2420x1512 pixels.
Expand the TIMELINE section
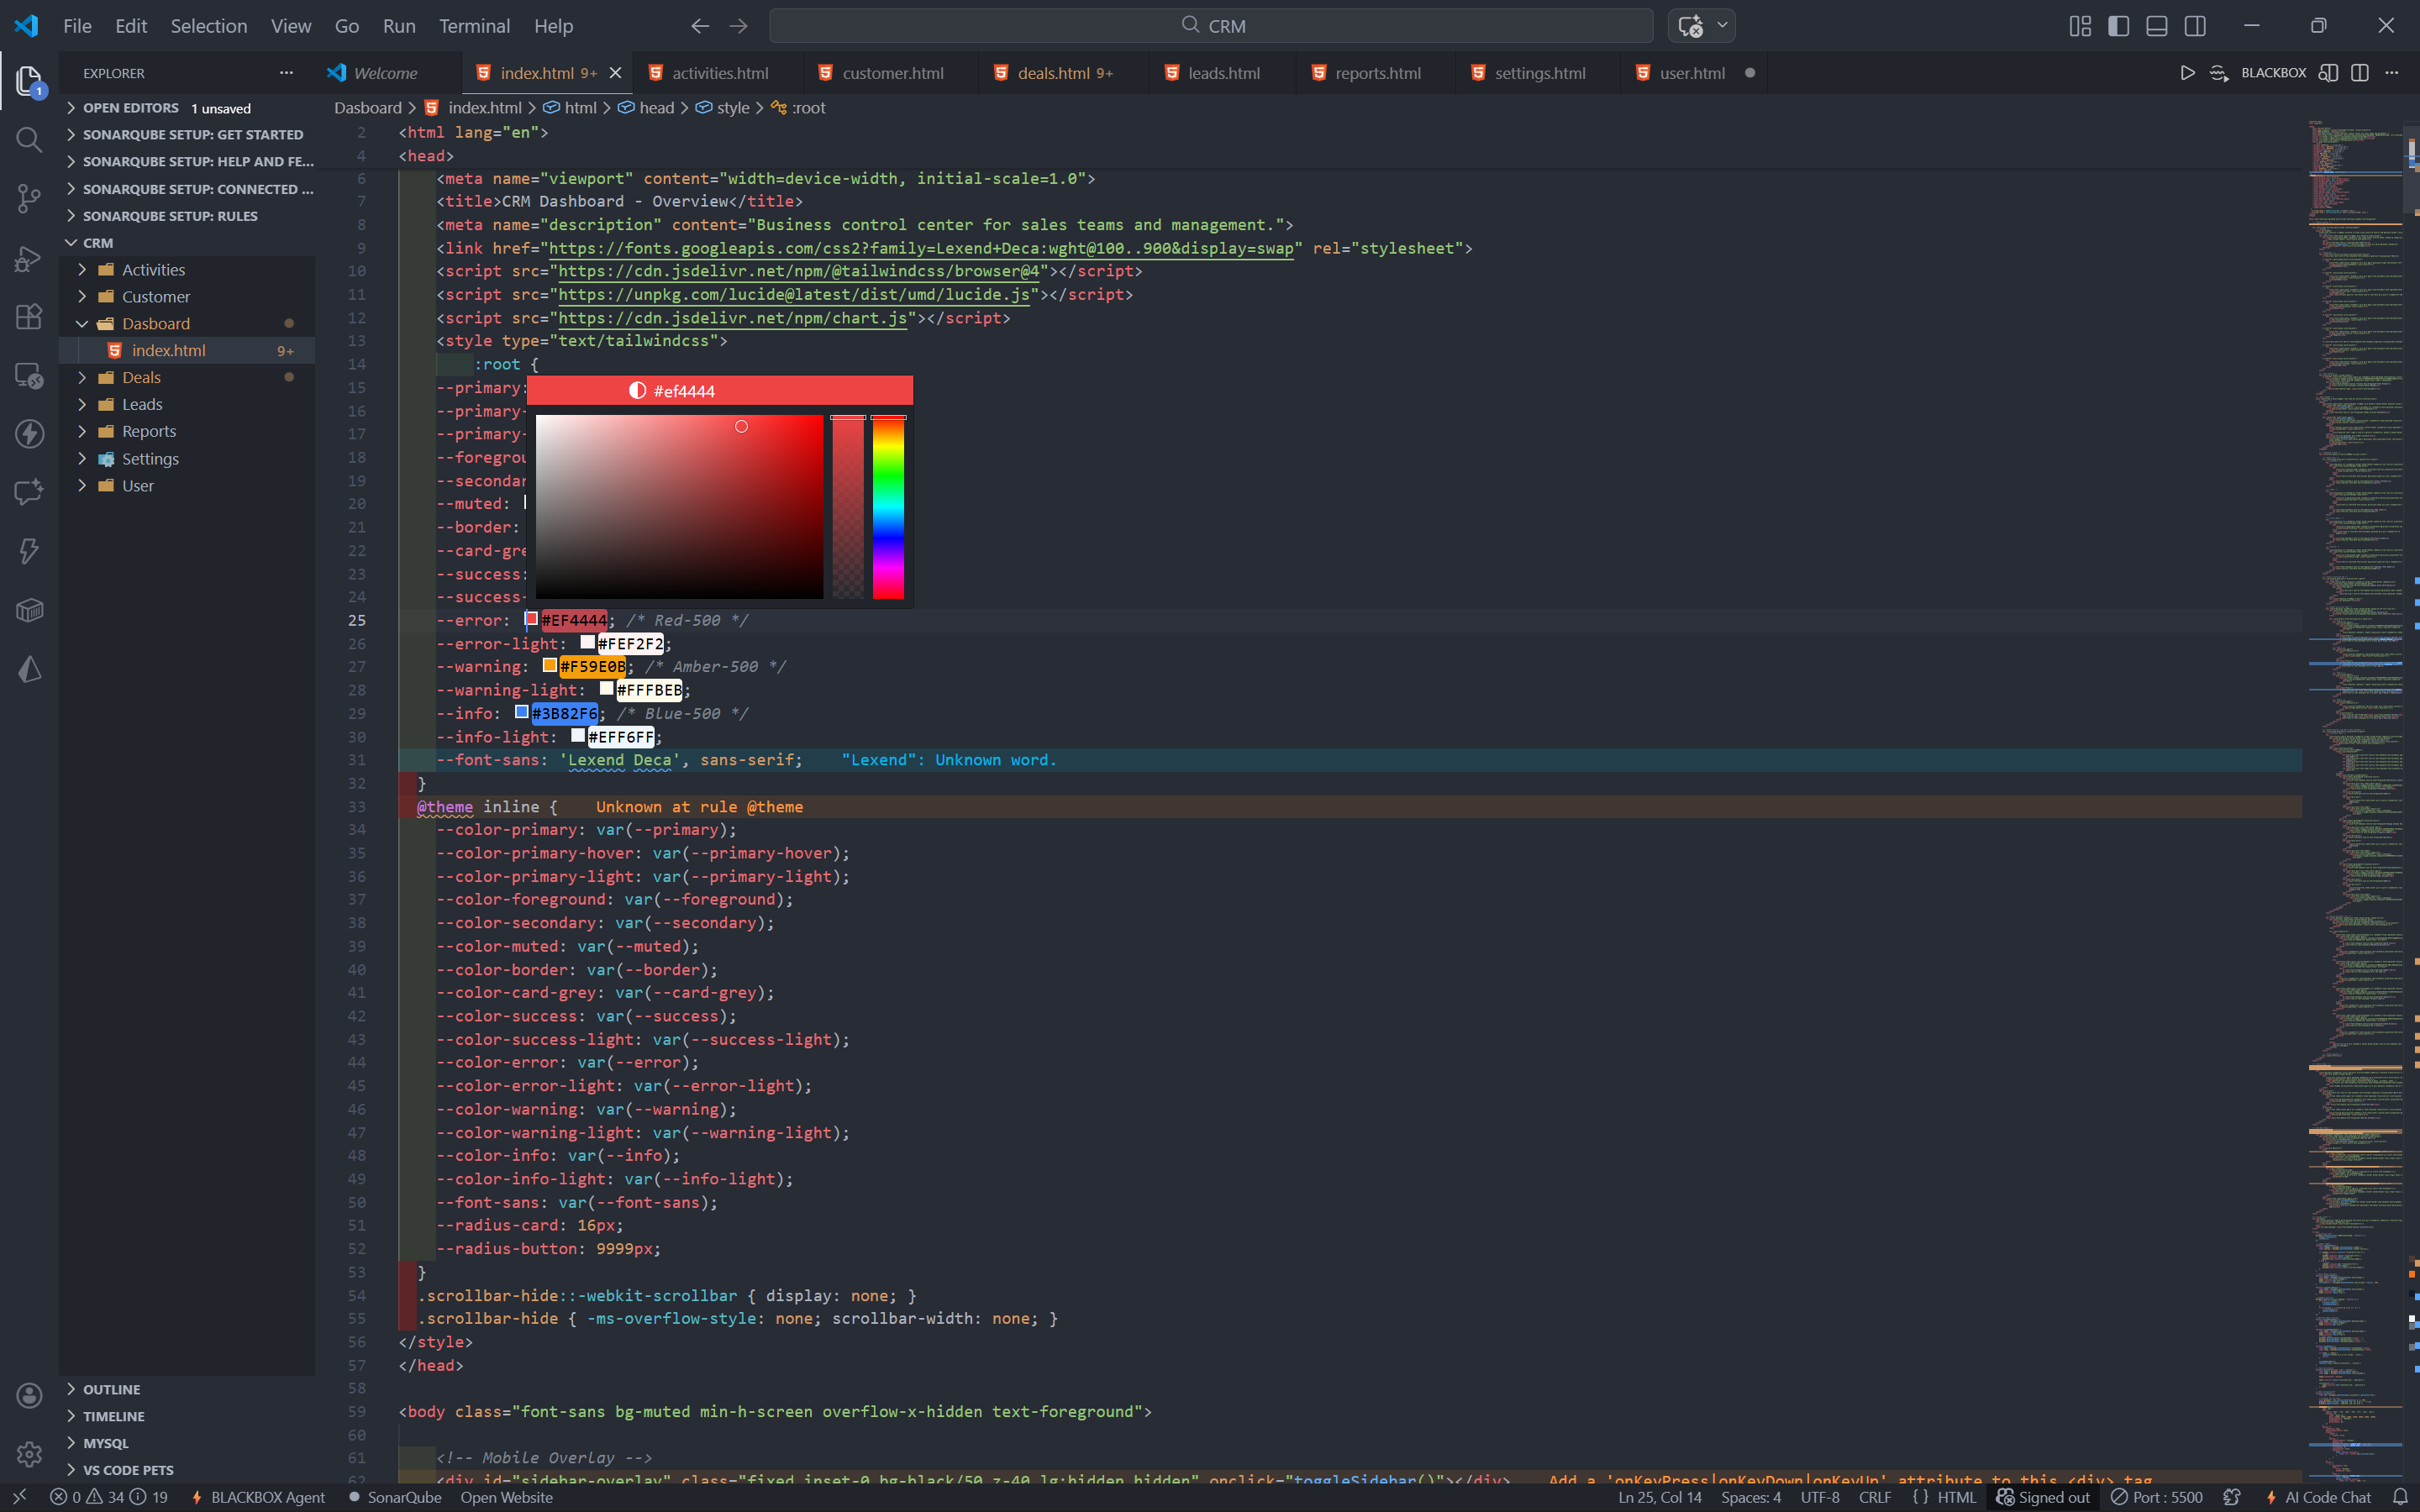coord(115,1415)
